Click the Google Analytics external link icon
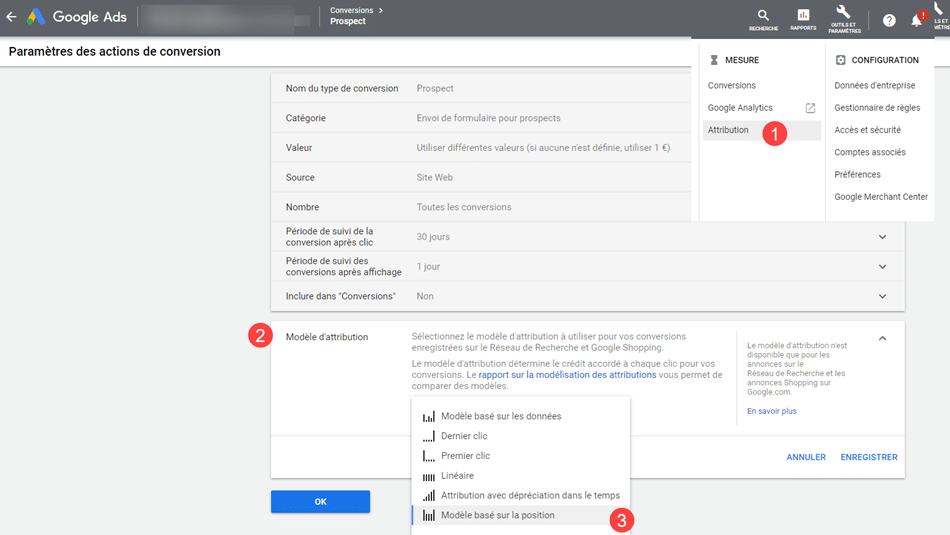The image size is (950, 535). (x=810, y=108)
